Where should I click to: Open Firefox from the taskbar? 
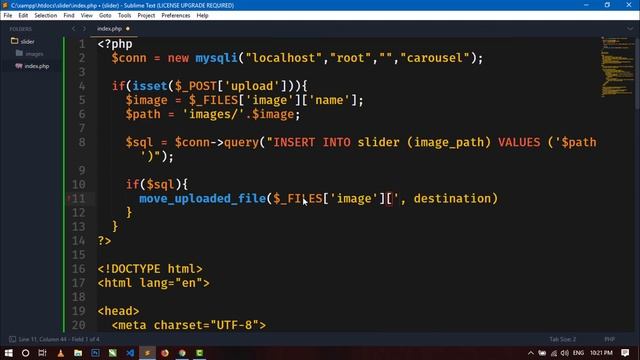165,353
